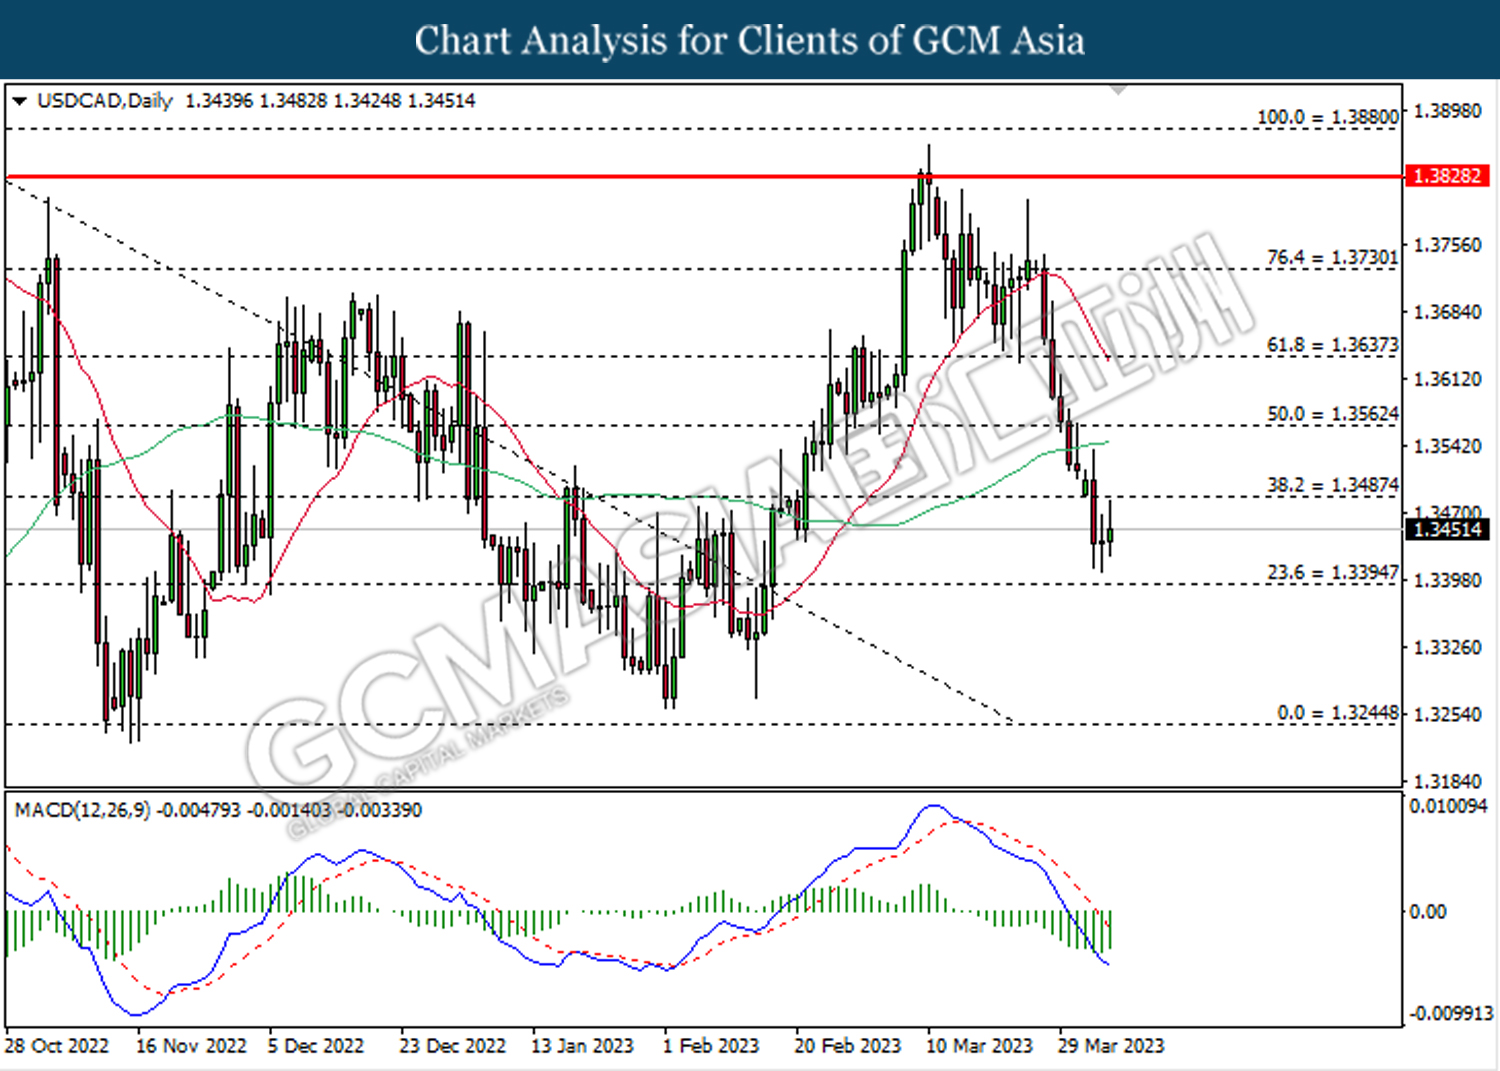Open the chart dropdown triangle beside USDCAD
Screen dimensions: 1500x1071
click(x=19, y=101)
